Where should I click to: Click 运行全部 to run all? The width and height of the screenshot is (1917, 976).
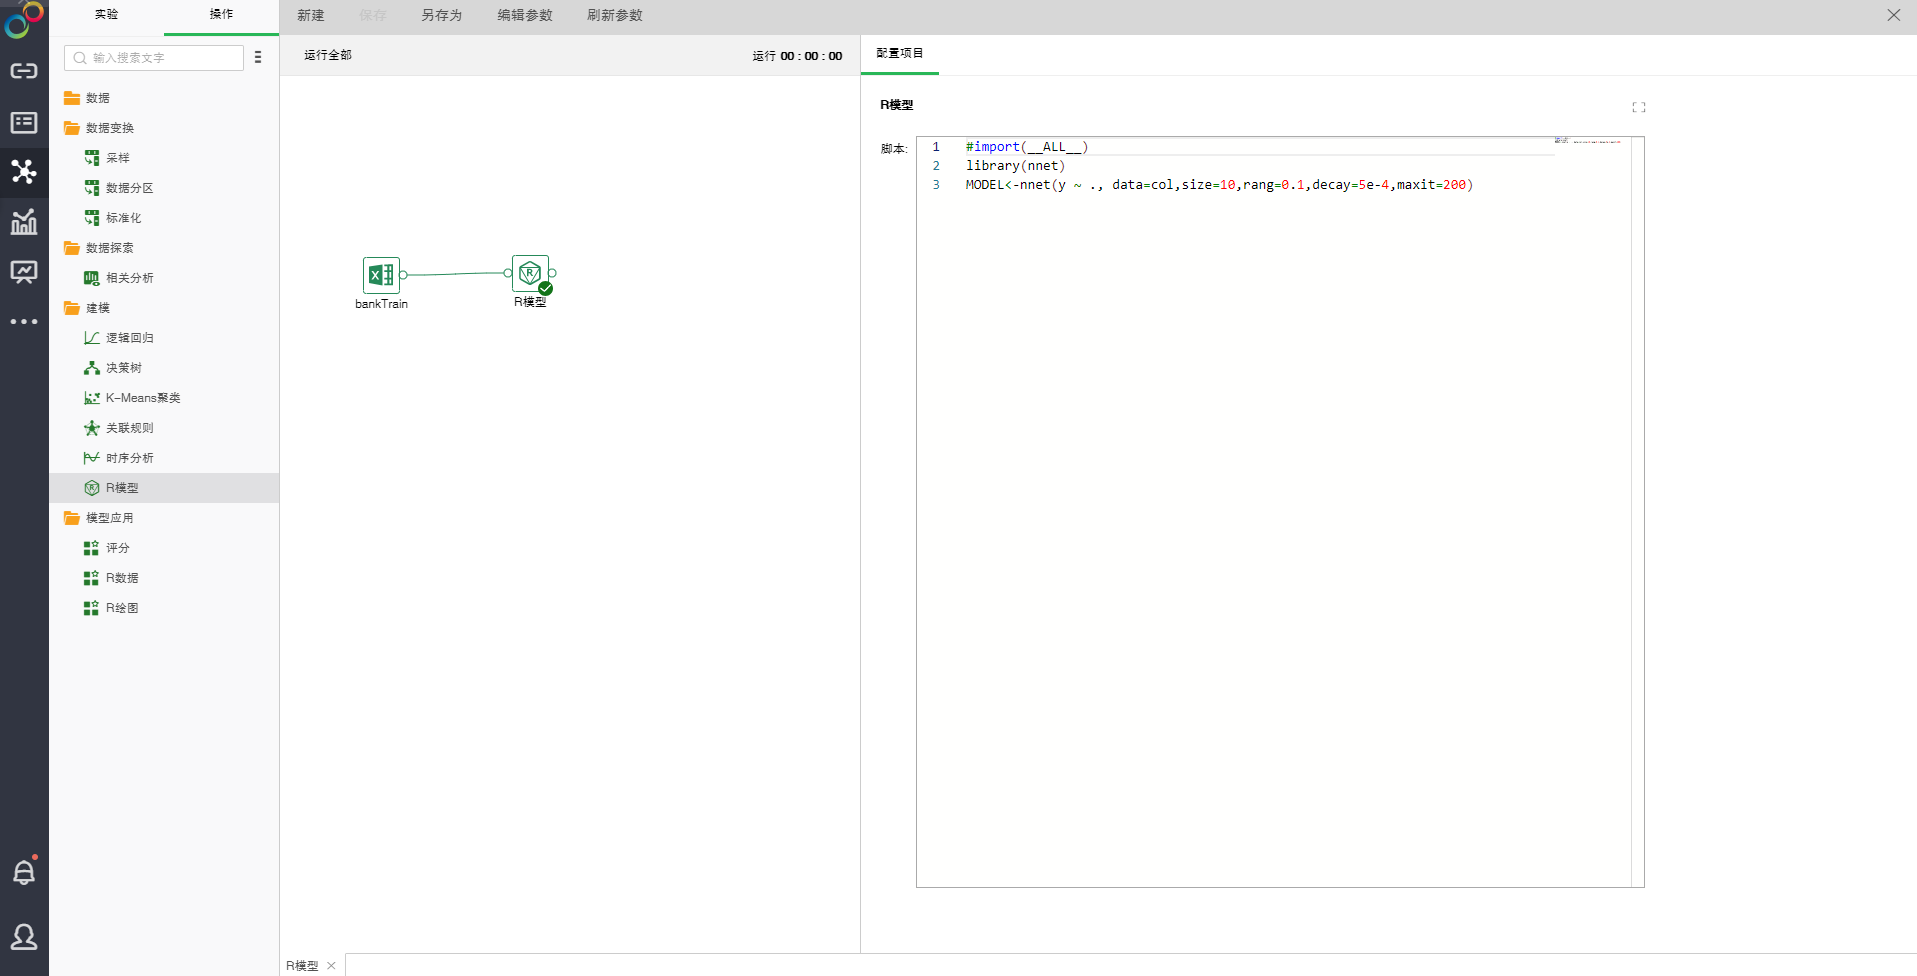pos(328,56)
